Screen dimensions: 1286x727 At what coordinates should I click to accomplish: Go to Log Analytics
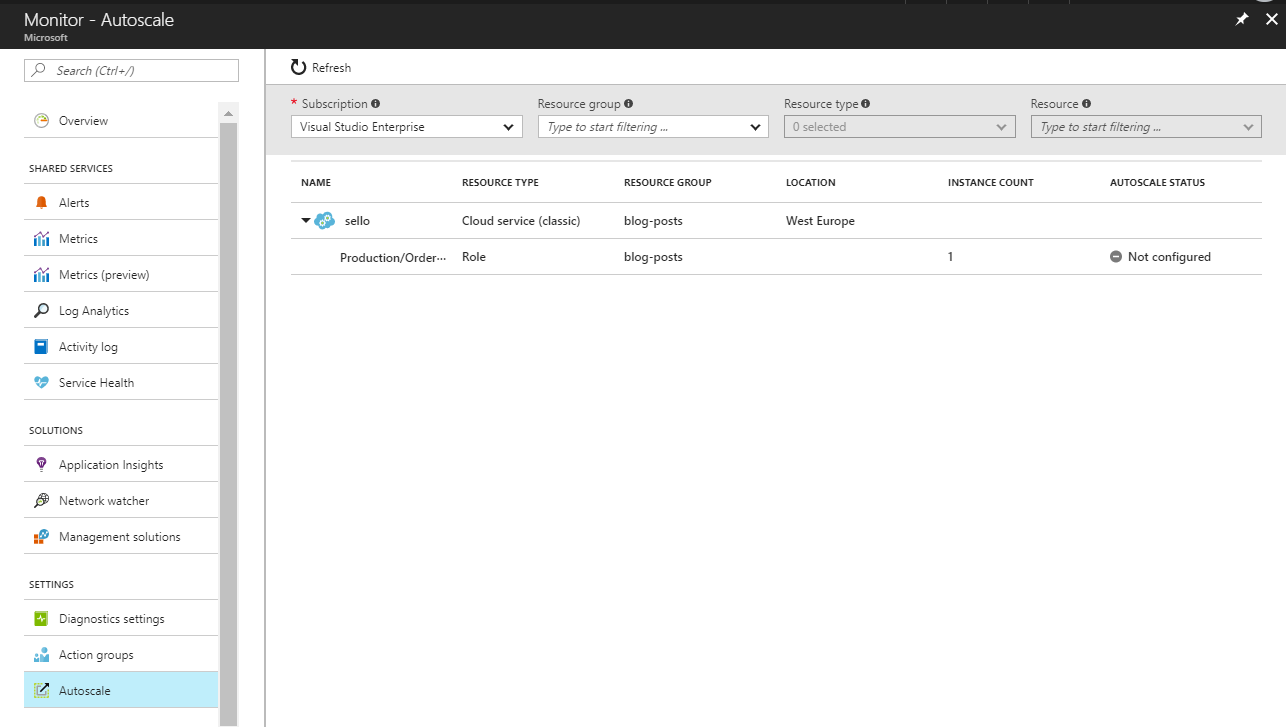(x=120, y=311)
